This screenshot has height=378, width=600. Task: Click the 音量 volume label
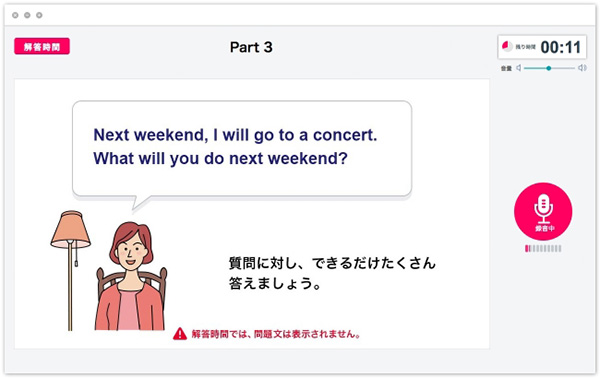point(506,68)
